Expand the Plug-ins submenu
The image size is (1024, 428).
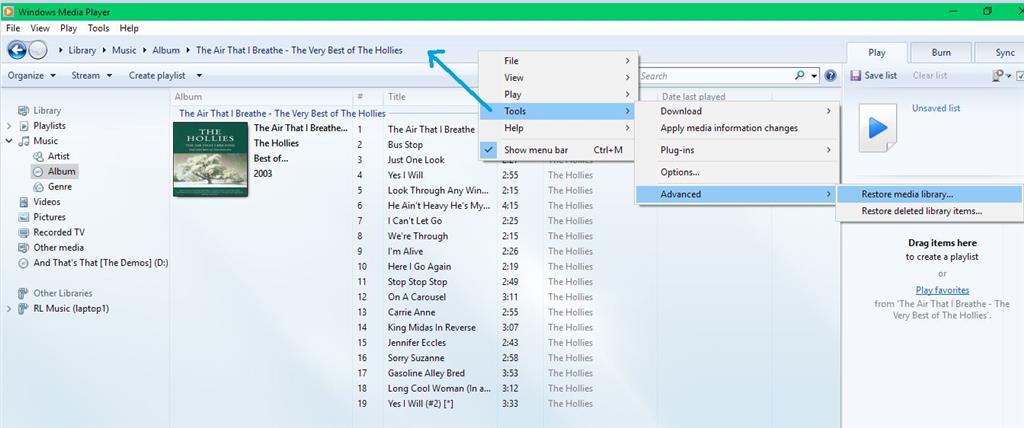pos(737,150)
